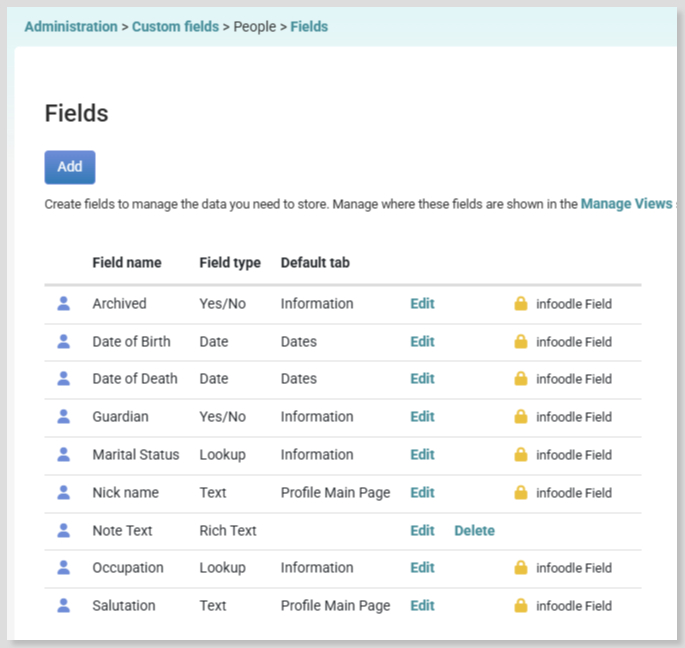Click the person icon next to Guardian
The height and width of the screenshot is (648, 685).
coord(64,416)
